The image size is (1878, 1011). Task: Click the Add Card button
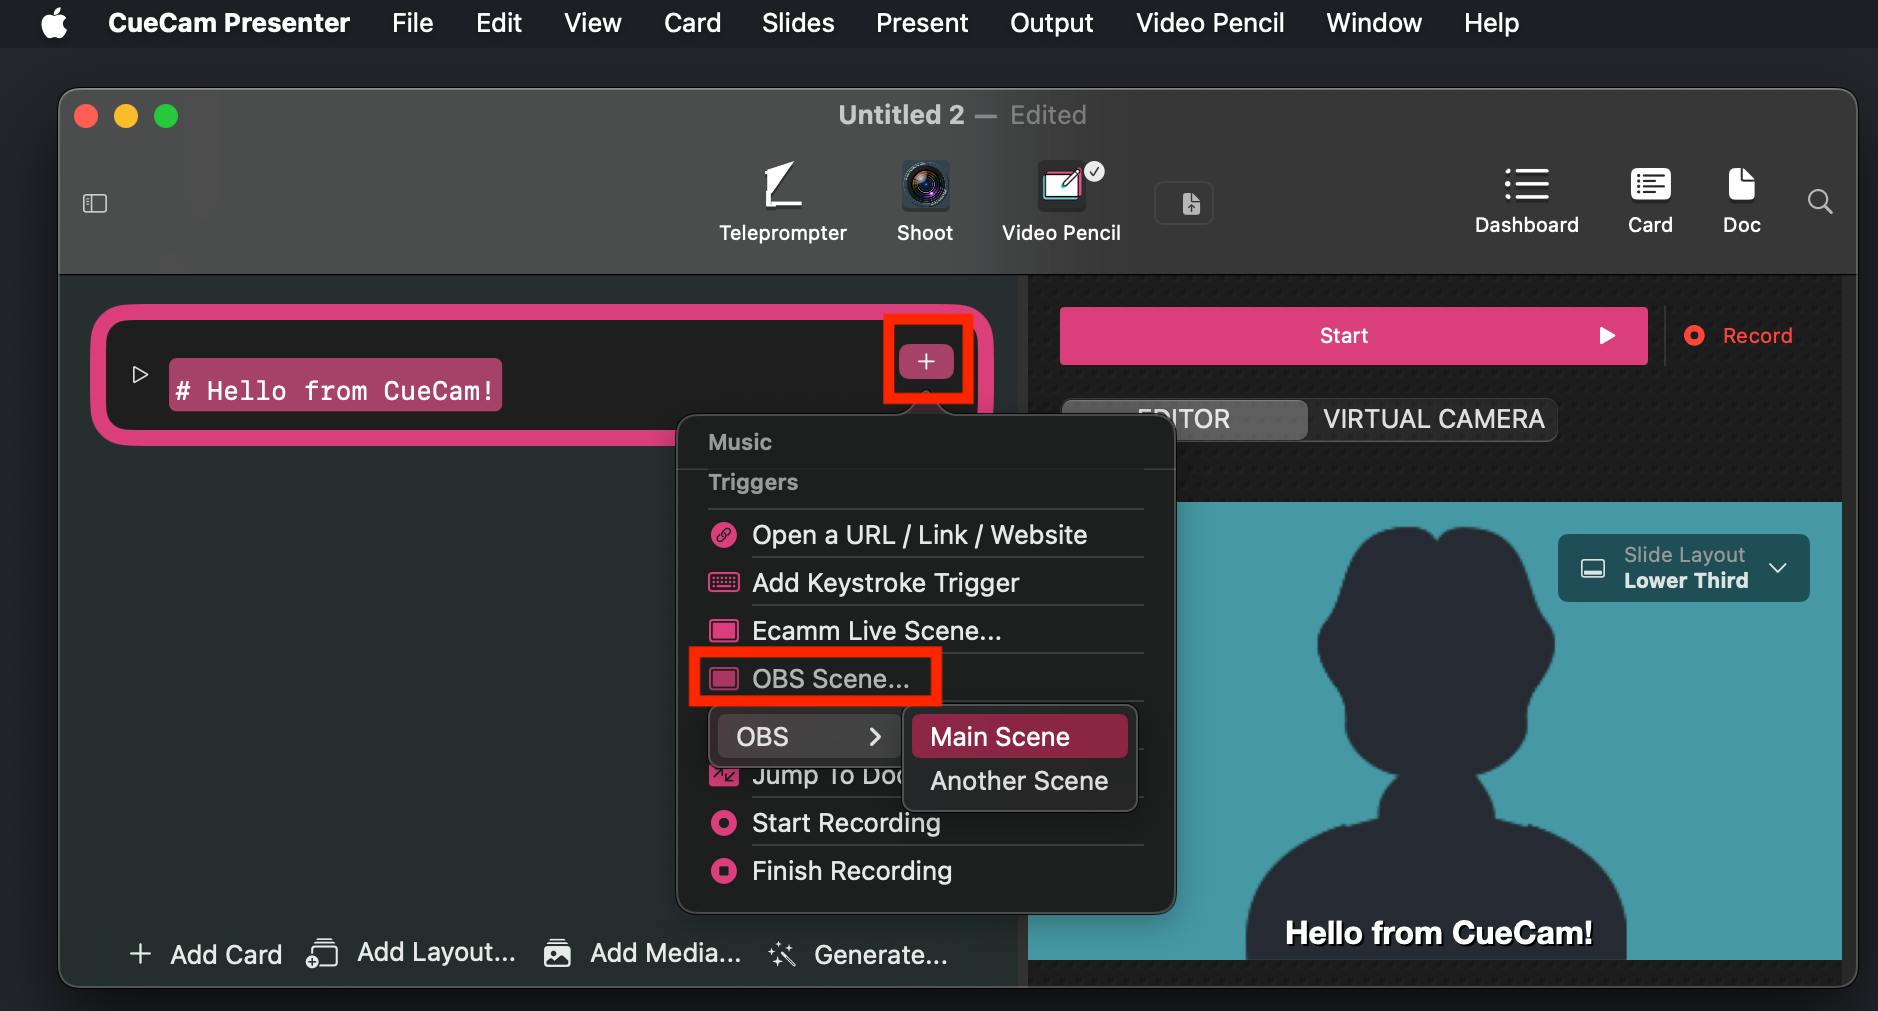206,955
